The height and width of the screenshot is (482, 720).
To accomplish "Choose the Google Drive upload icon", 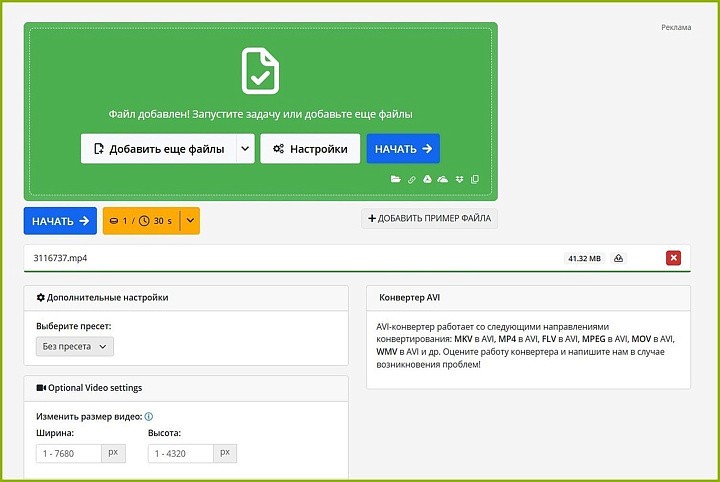I will (427, 179).
